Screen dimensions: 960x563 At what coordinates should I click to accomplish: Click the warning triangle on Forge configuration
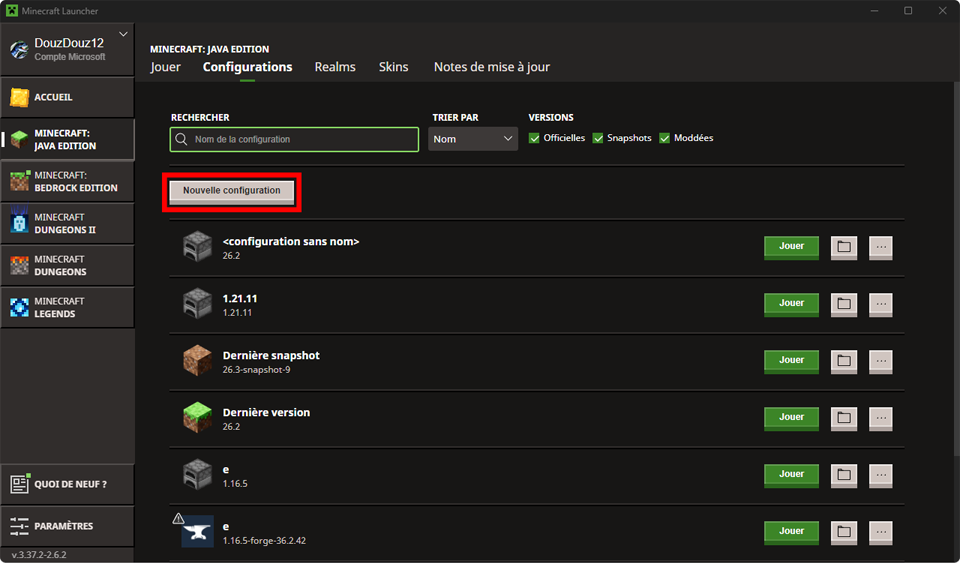[178, 519]
